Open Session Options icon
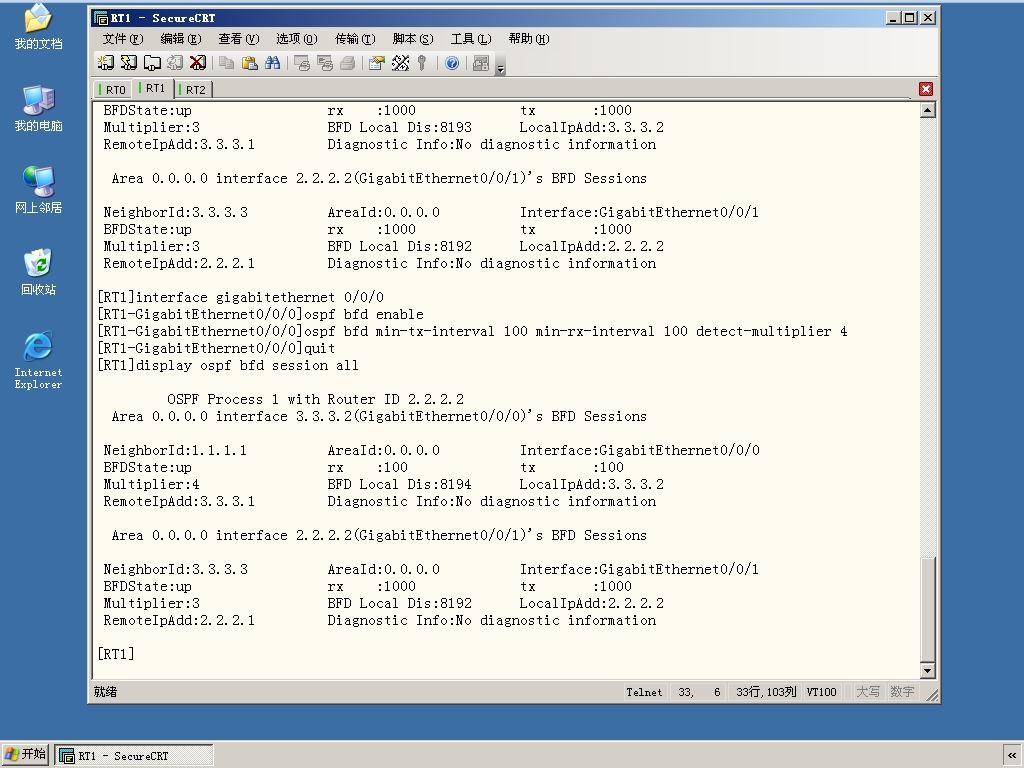 [376, 63]
